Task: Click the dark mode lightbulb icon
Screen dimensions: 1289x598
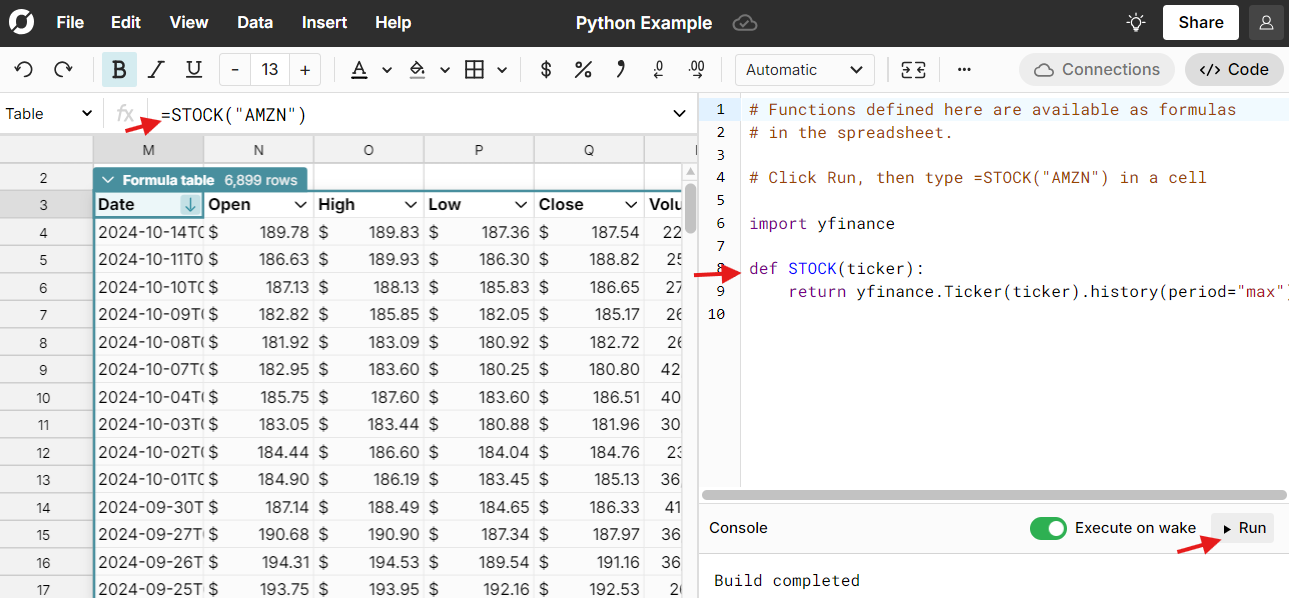Action: [1135, 21]
